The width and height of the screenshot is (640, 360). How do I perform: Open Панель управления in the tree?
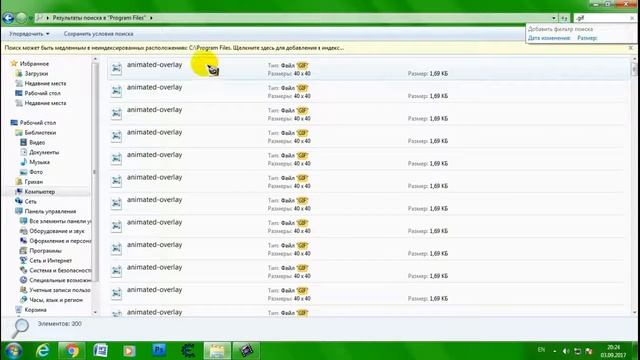click(x=50, y=211)
